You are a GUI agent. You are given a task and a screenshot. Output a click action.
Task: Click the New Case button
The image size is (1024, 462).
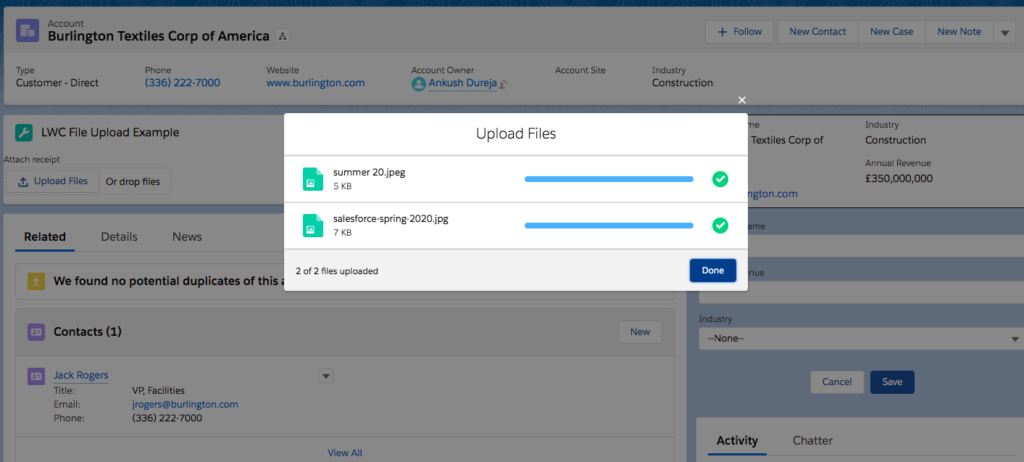[x=891, y=31]
